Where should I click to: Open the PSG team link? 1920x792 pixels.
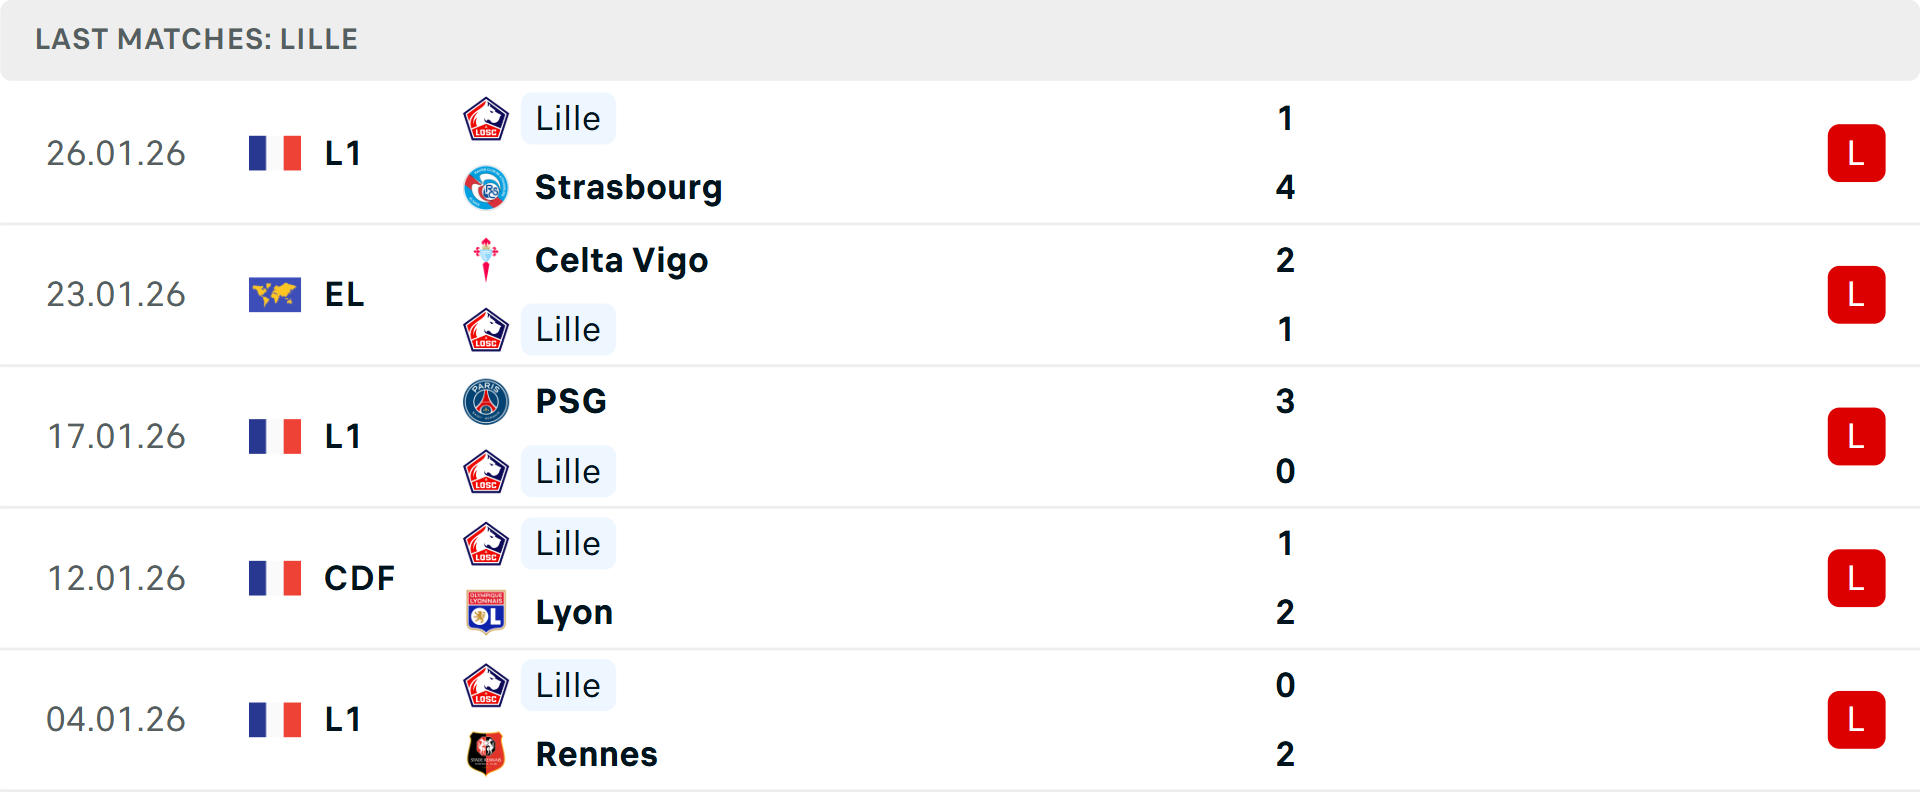tap(571, 402)
